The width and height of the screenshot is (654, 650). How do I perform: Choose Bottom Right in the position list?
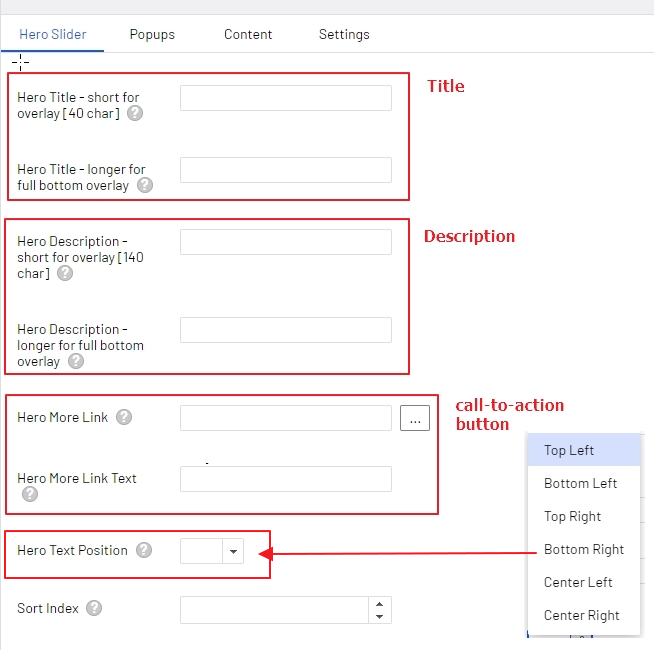coord(583,549)
